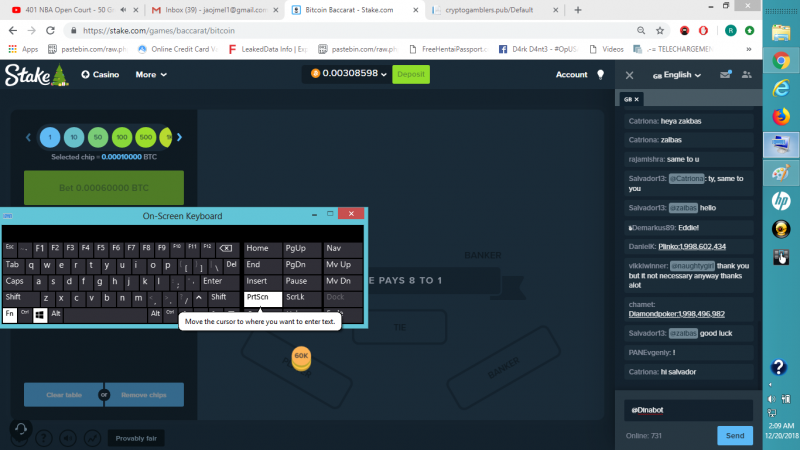
Task: Click the green Deposit button
Action: point(411,74)
